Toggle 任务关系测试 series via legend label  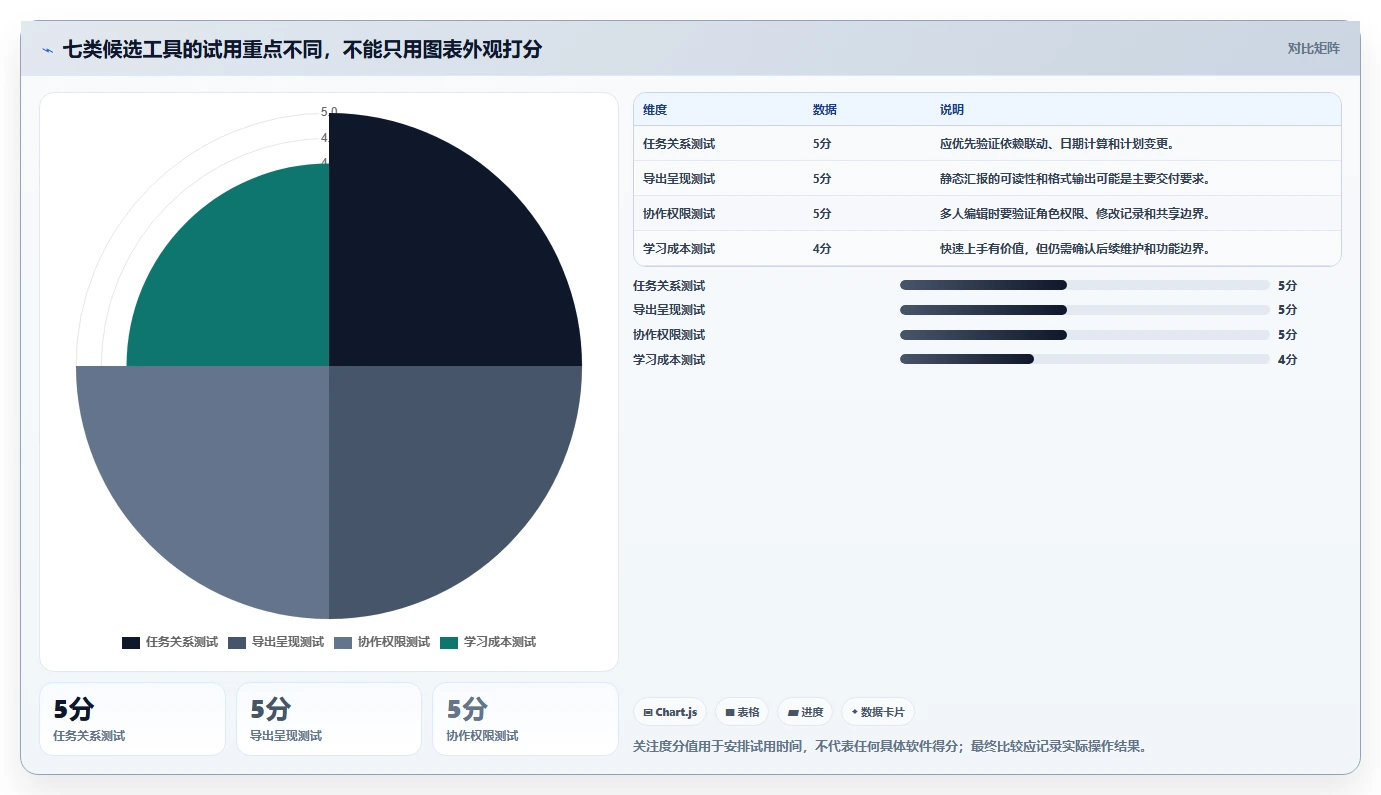(x=182, y=642)
